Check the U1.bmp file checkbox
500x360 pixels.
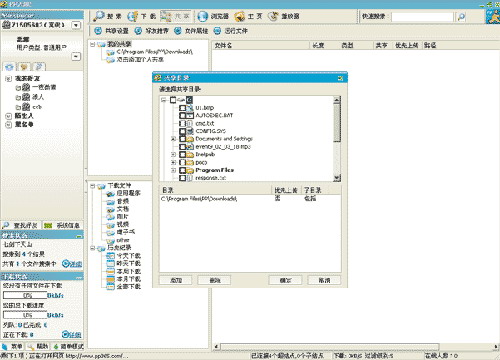point(182,108)
